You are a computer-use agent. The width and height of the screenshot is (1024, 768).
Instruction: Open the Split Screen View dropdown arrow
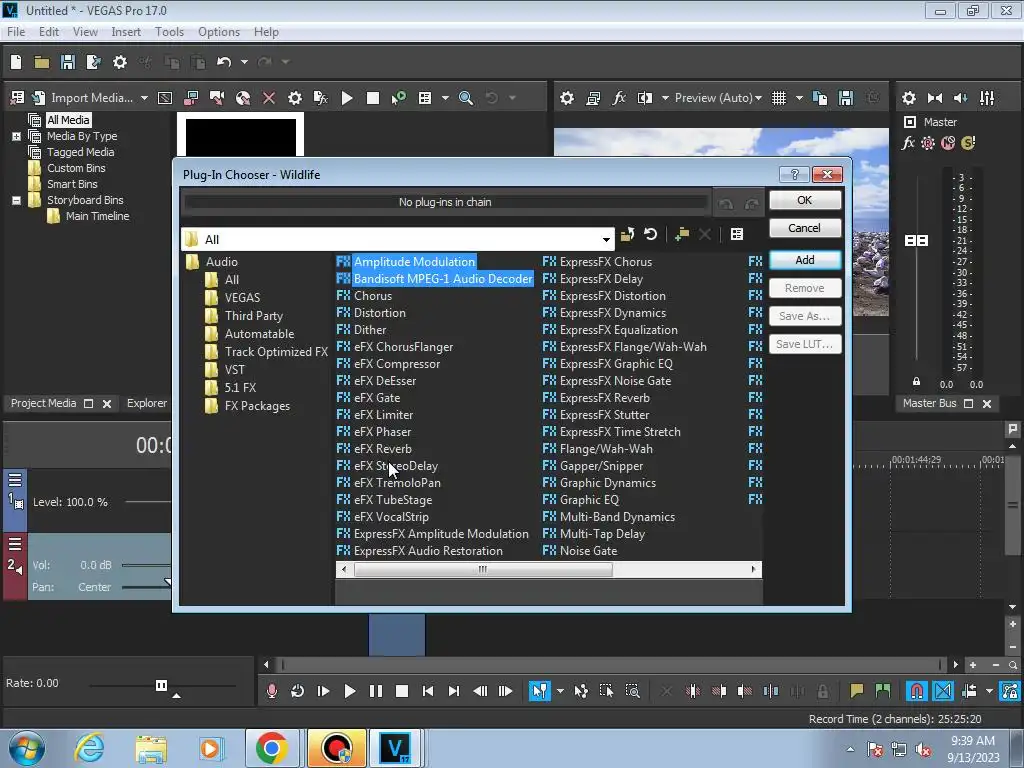coord(665,98)
